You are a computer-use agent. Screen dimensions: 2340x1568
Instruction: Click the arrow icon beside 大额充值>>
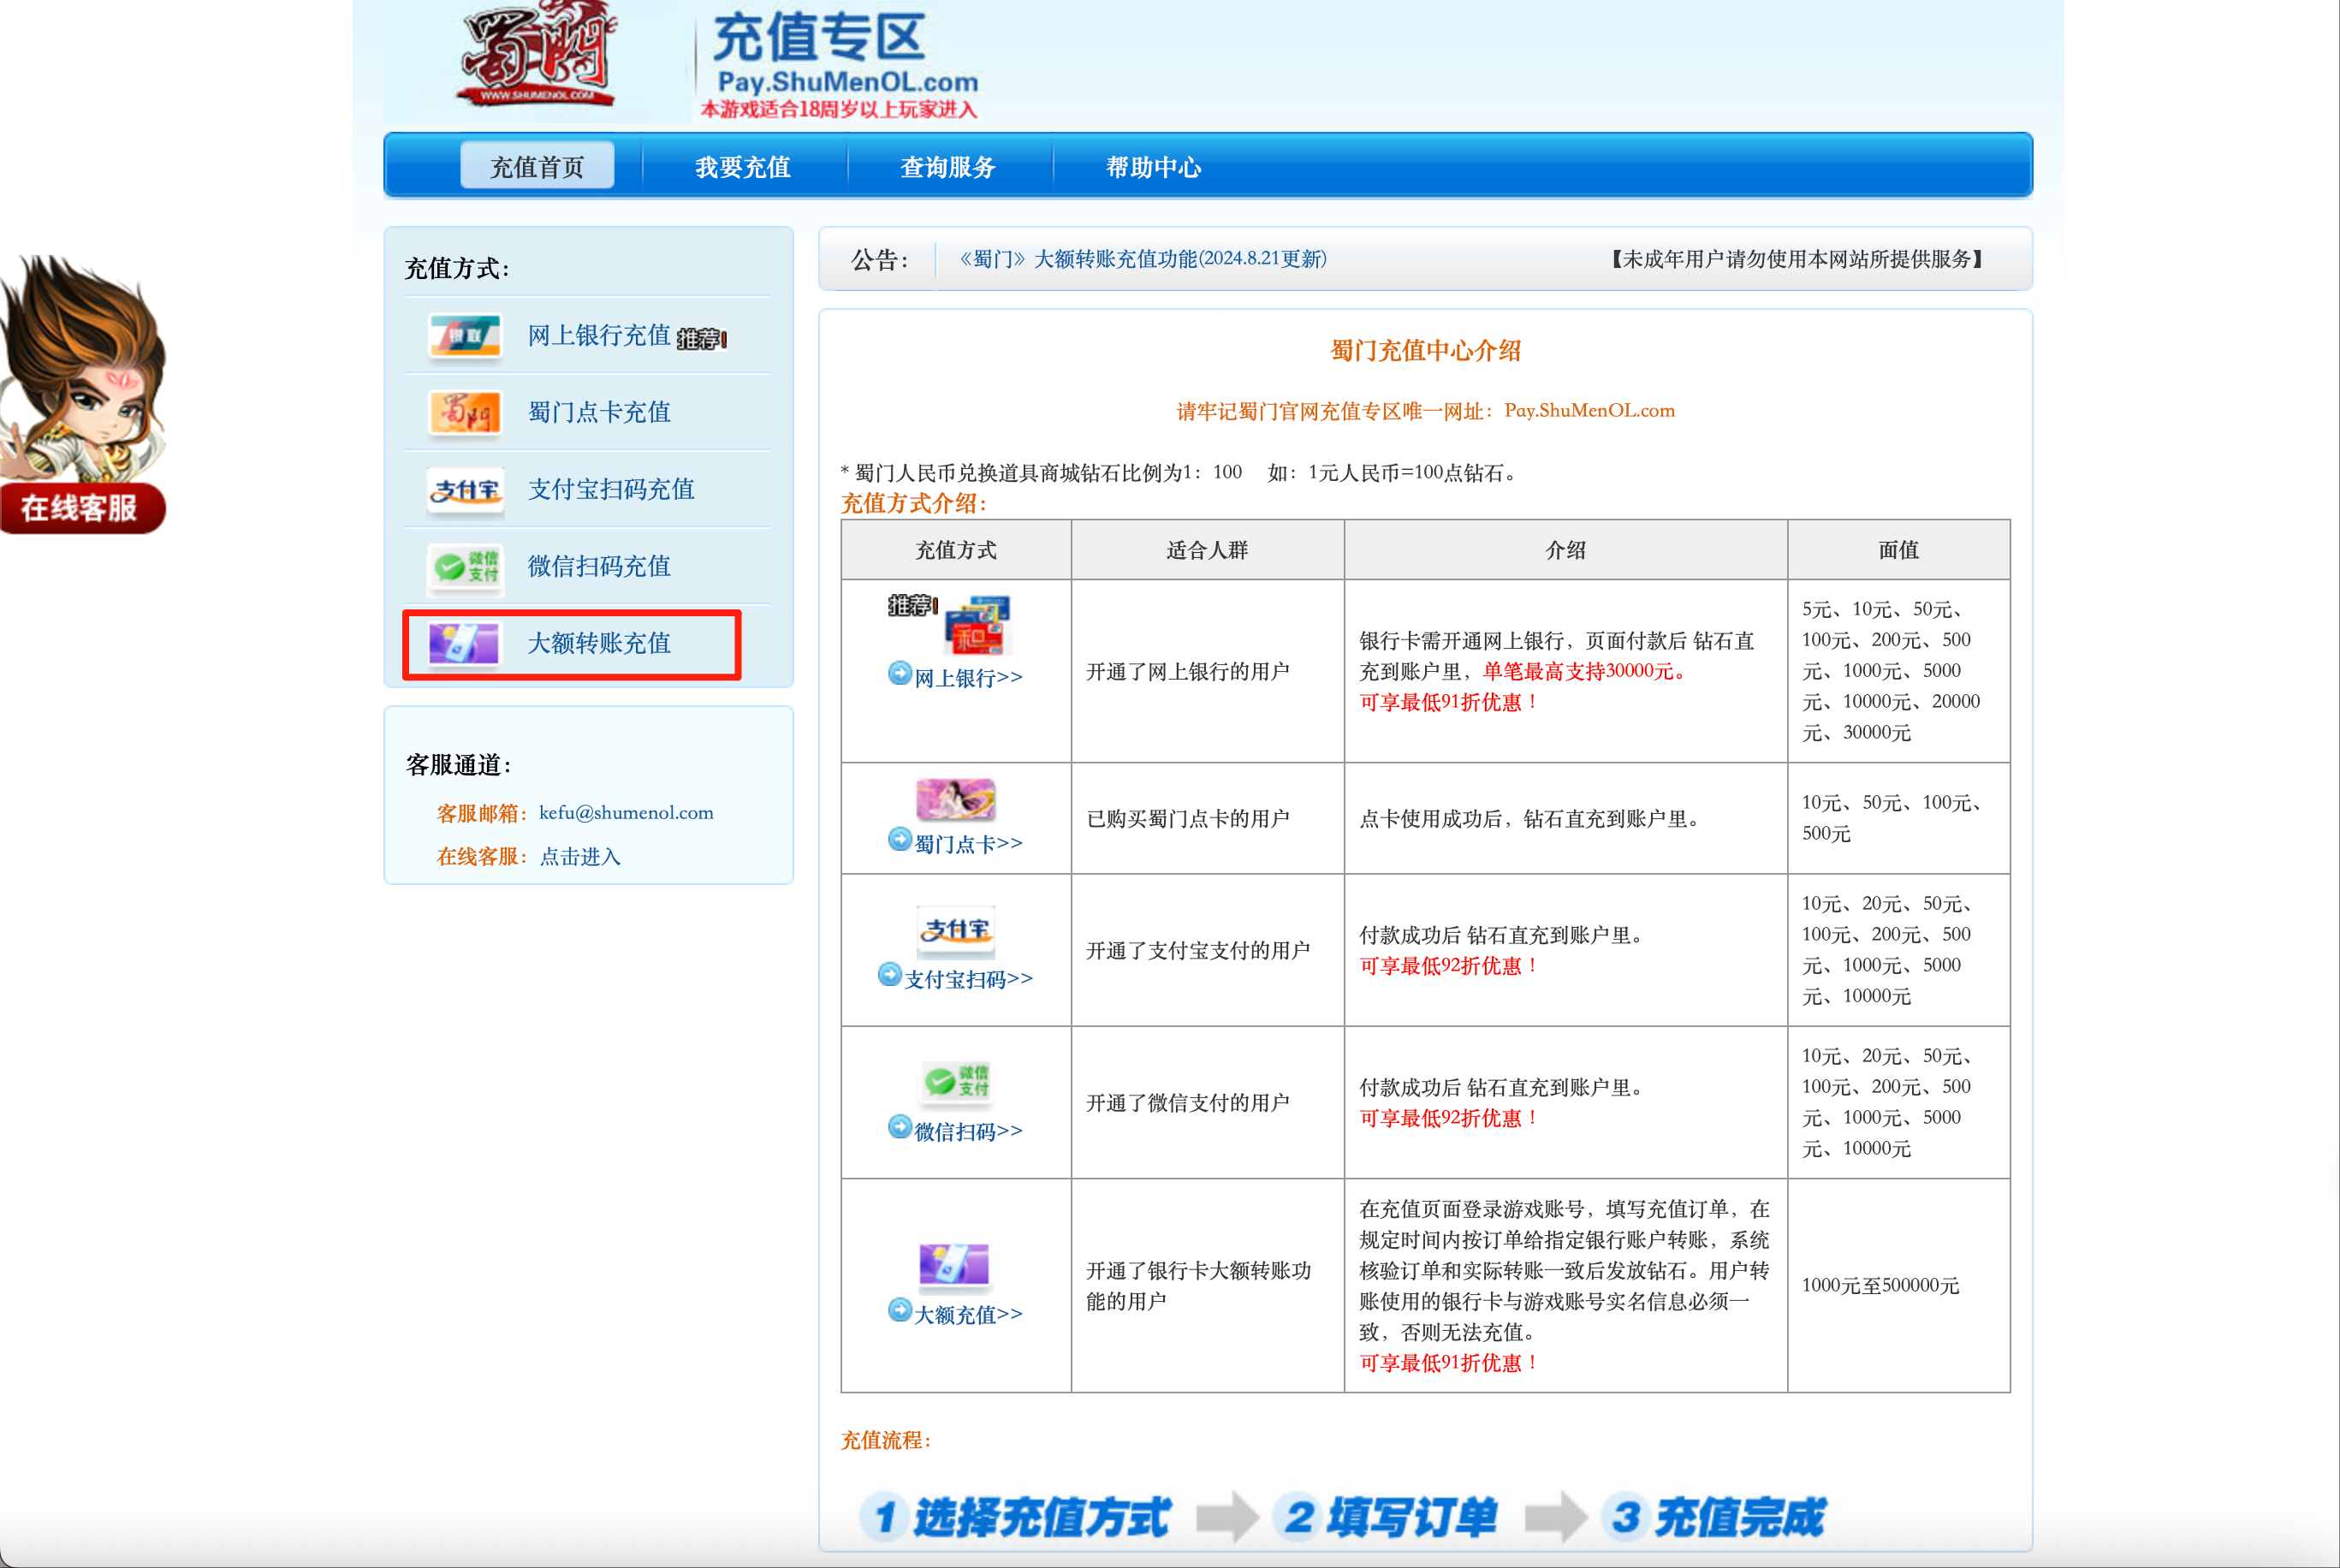[x=900, y=1310]
